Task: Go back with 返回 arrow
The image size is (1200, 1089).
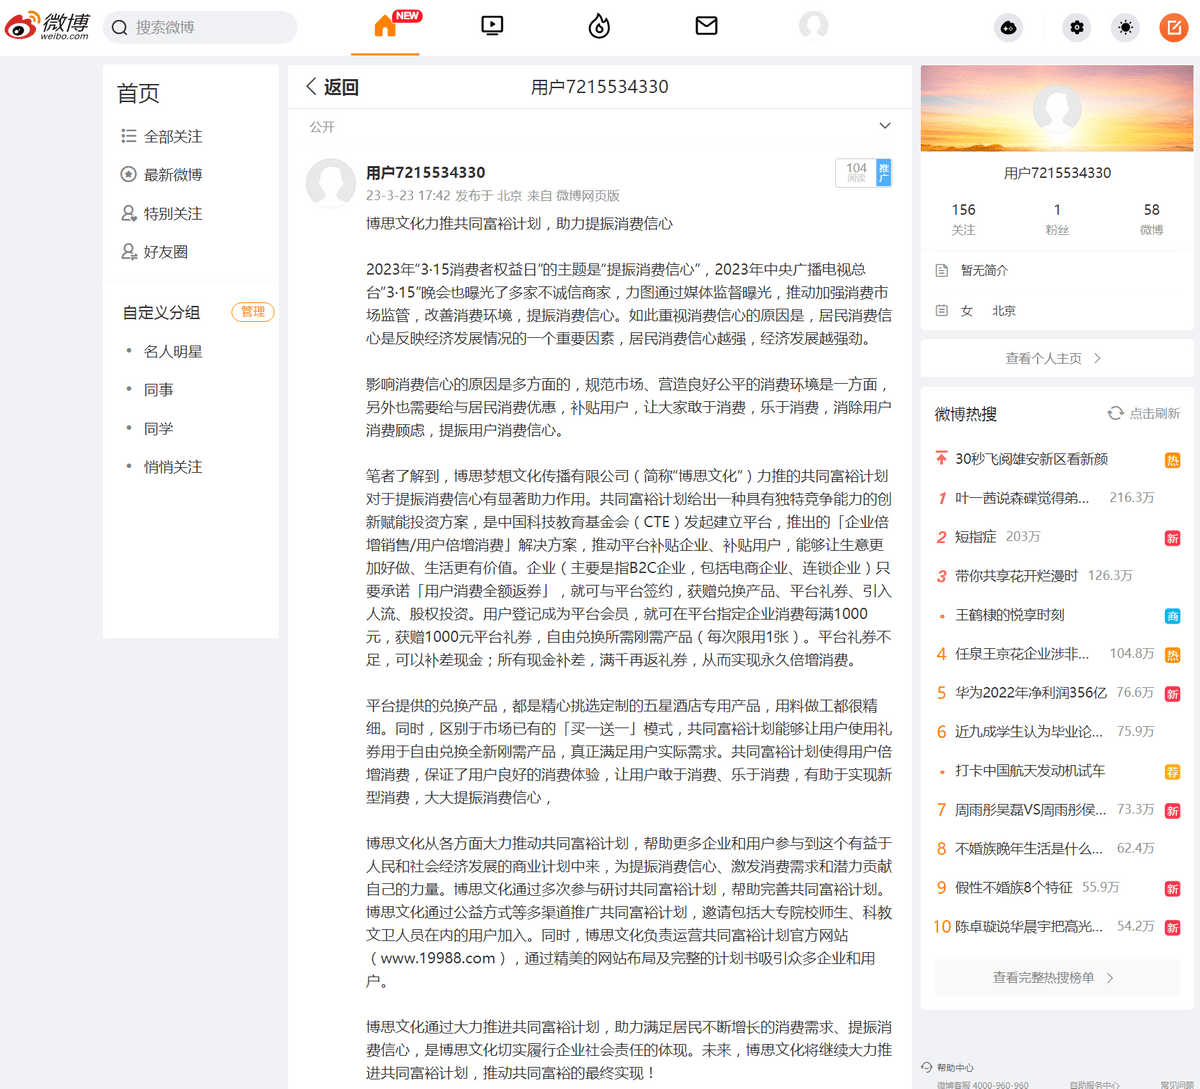Action: (x=332, y=87)
